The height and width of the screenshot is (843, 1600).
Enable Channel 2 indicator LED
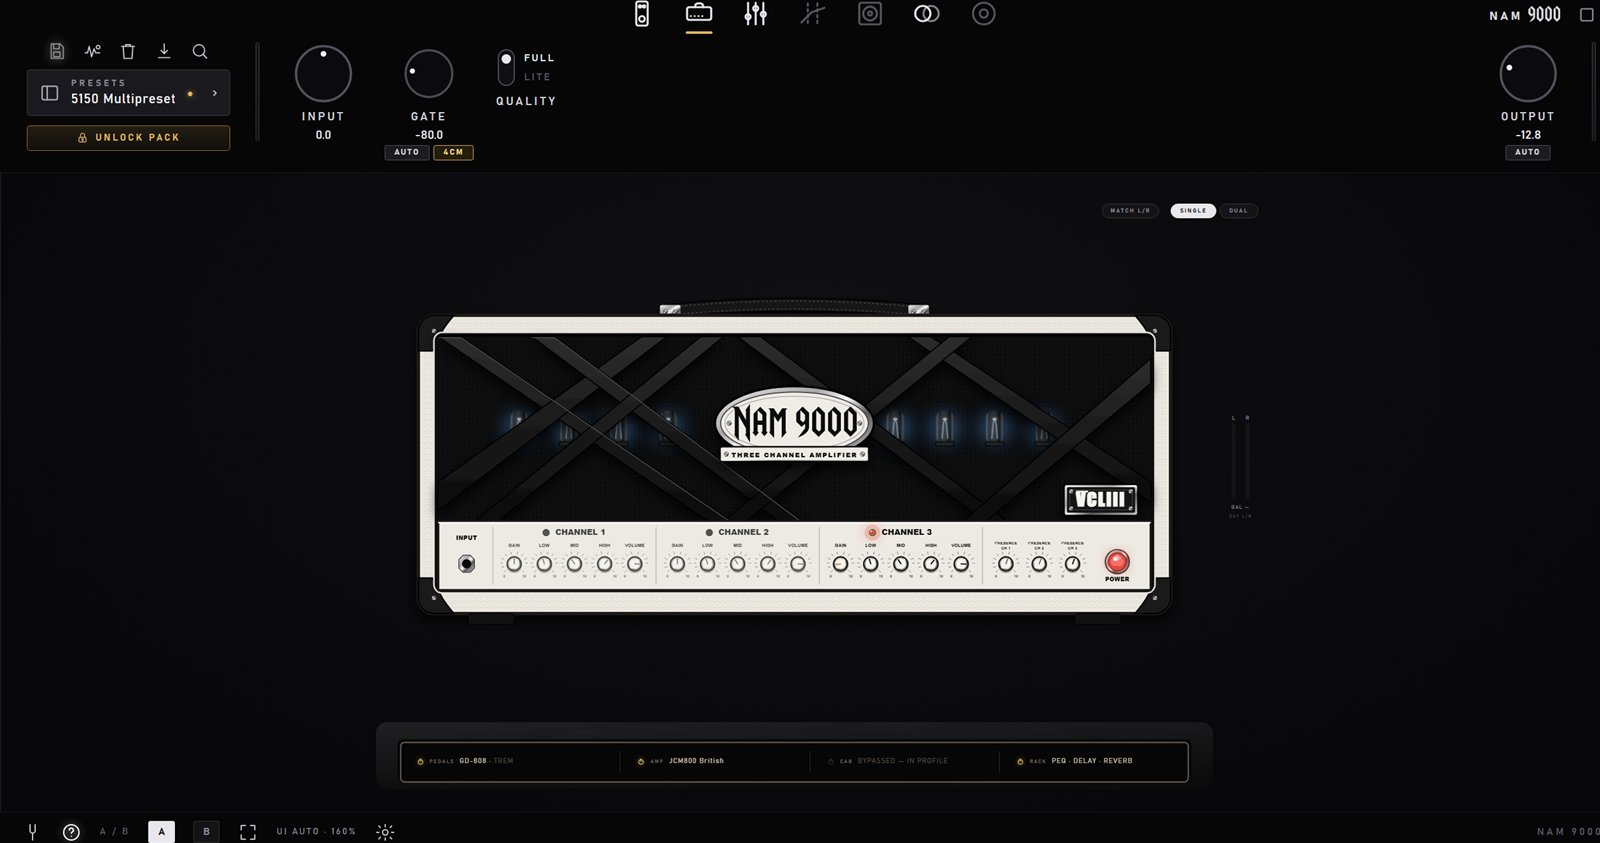709,532
